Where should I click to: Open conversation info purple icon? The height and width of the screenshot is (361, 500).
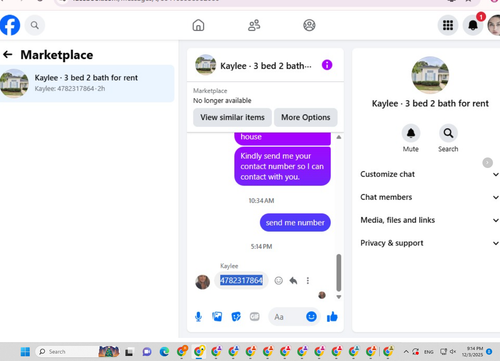click(x=327, y=65)
